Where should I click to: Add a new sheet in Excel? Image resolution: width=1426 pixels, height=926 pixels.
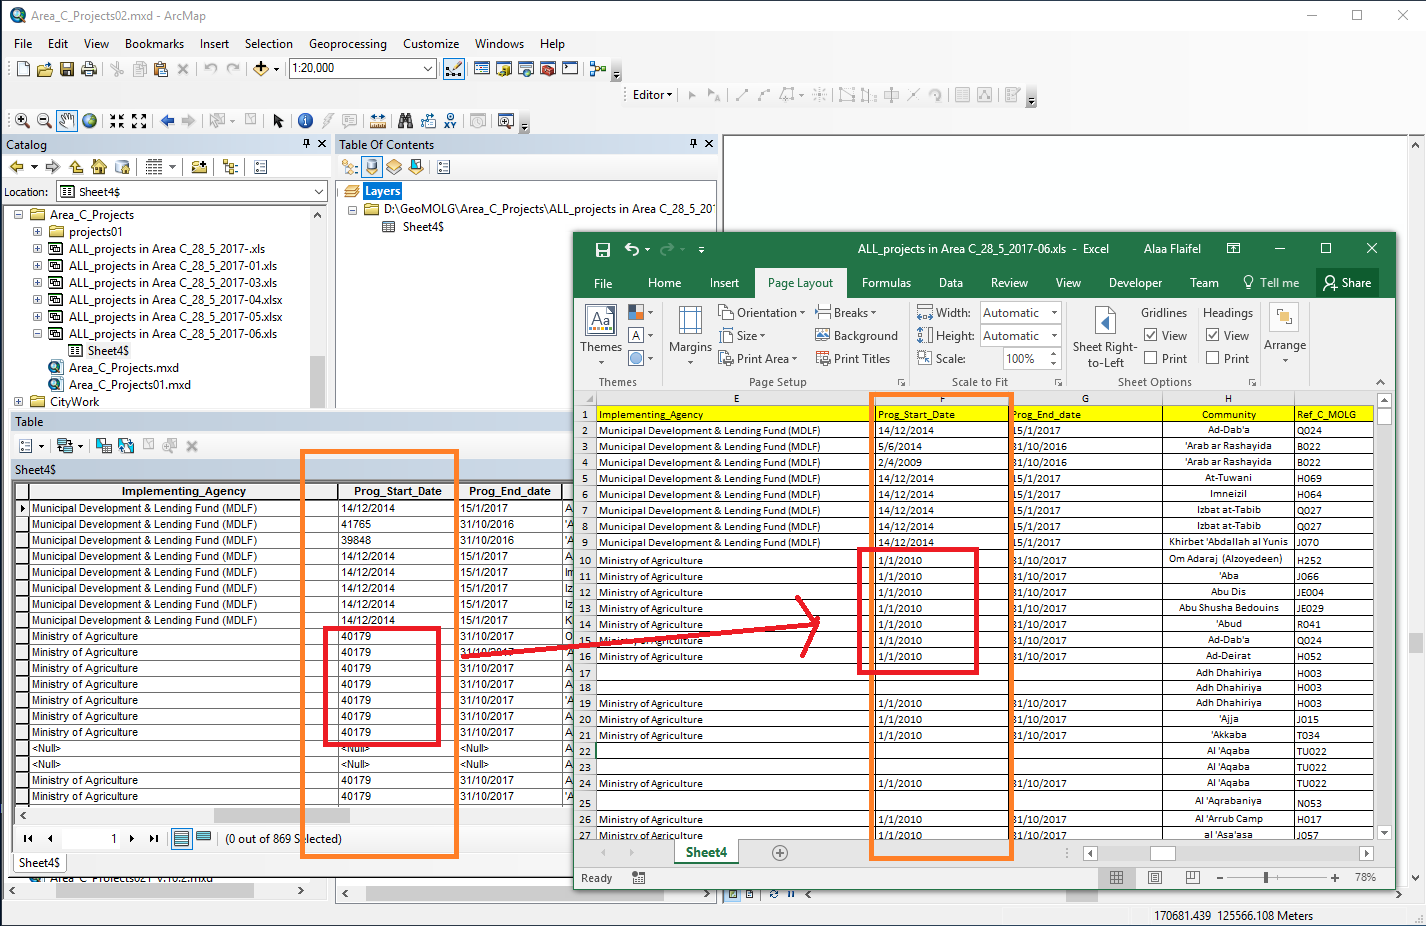[x=780, y=853]
